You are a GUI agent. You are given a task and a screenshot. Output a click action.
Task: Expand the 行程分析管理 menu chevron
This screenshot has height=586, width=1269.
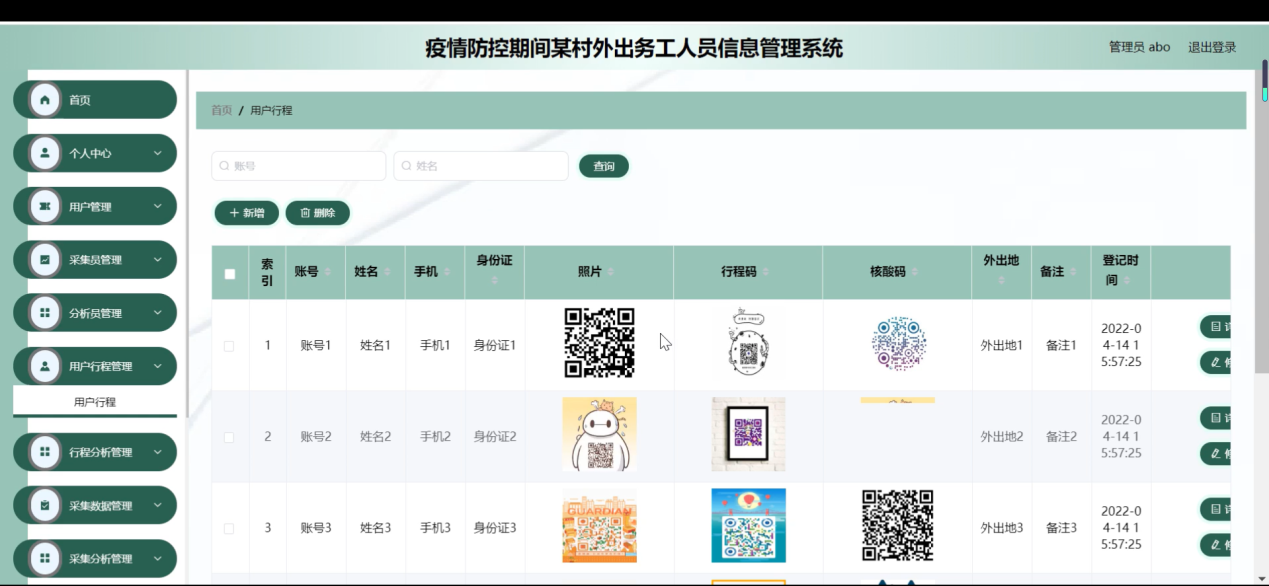click(x=157, y=452)
